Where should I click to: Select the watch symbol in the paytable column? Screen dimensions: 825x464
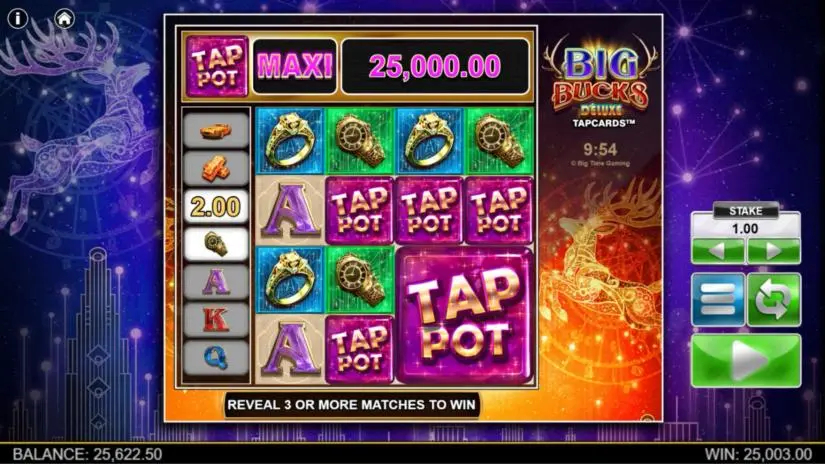pos(216,245)
